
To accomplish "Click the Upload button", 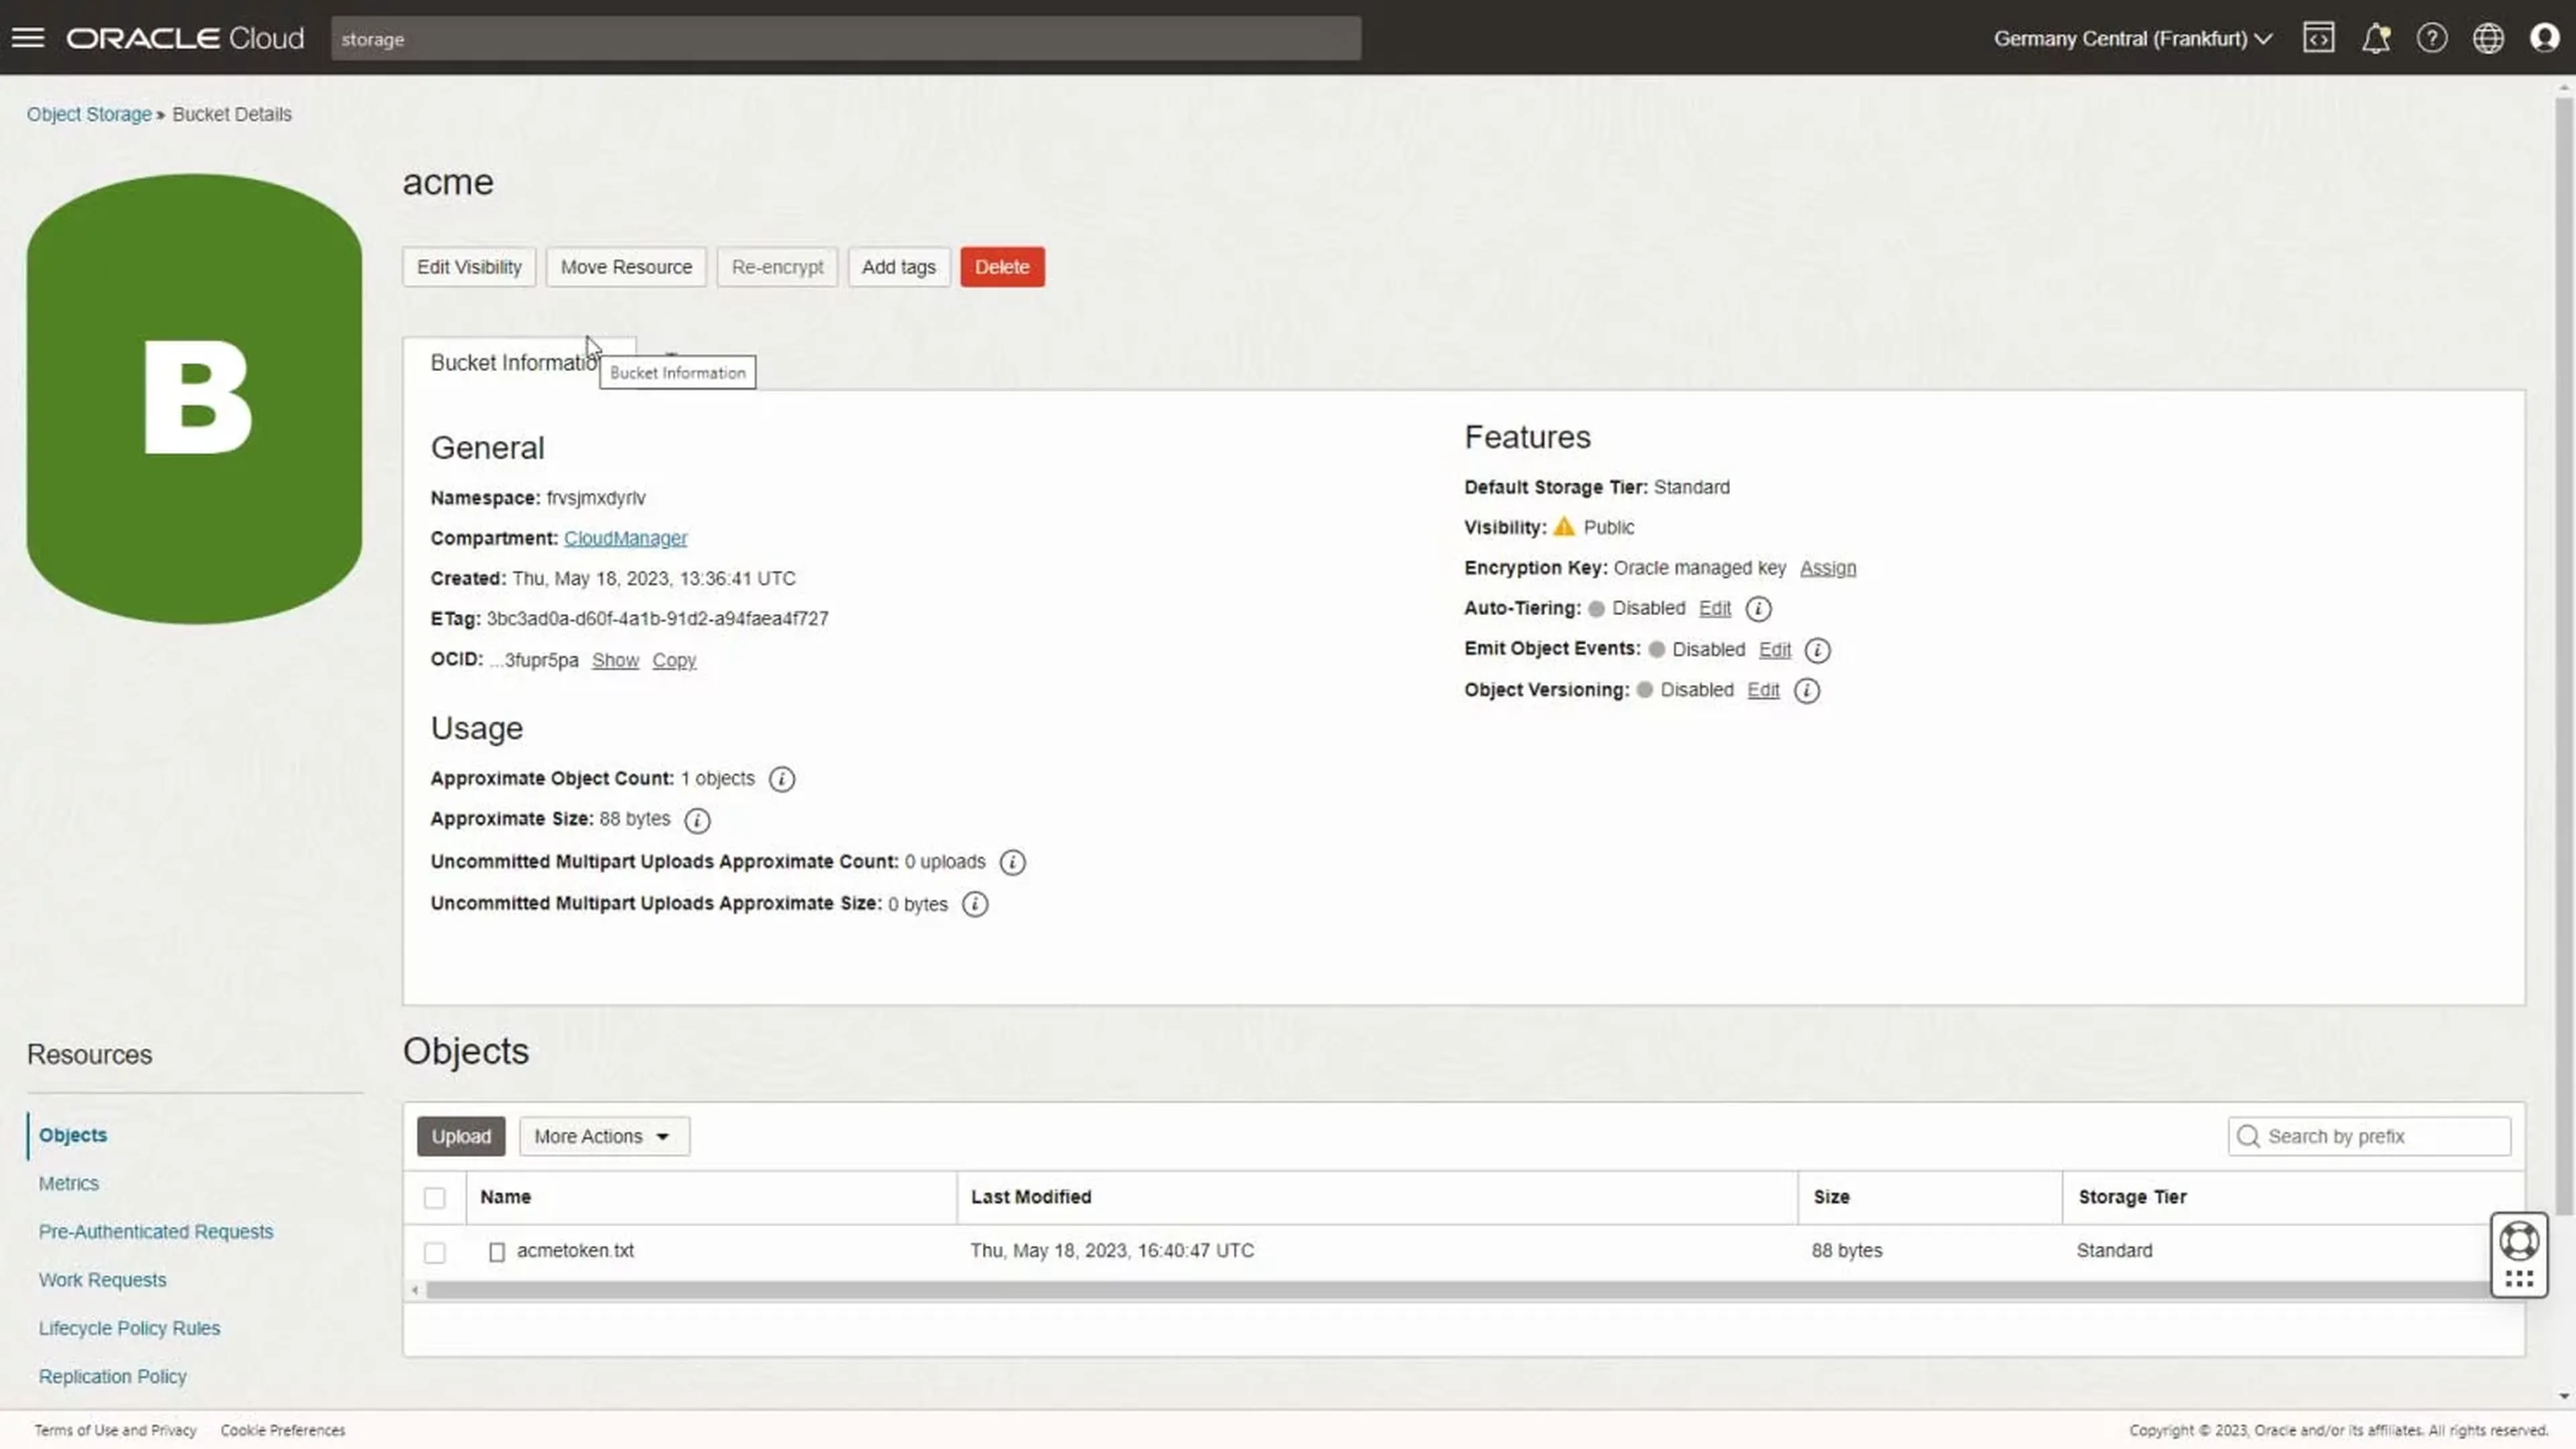I will [461, 1136].
